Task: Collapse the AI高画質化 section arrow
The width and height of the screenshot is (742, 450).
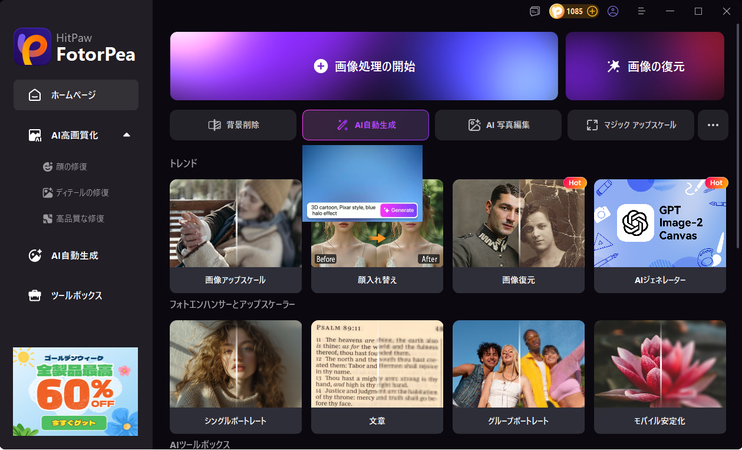Action: (x=126, y=135)
